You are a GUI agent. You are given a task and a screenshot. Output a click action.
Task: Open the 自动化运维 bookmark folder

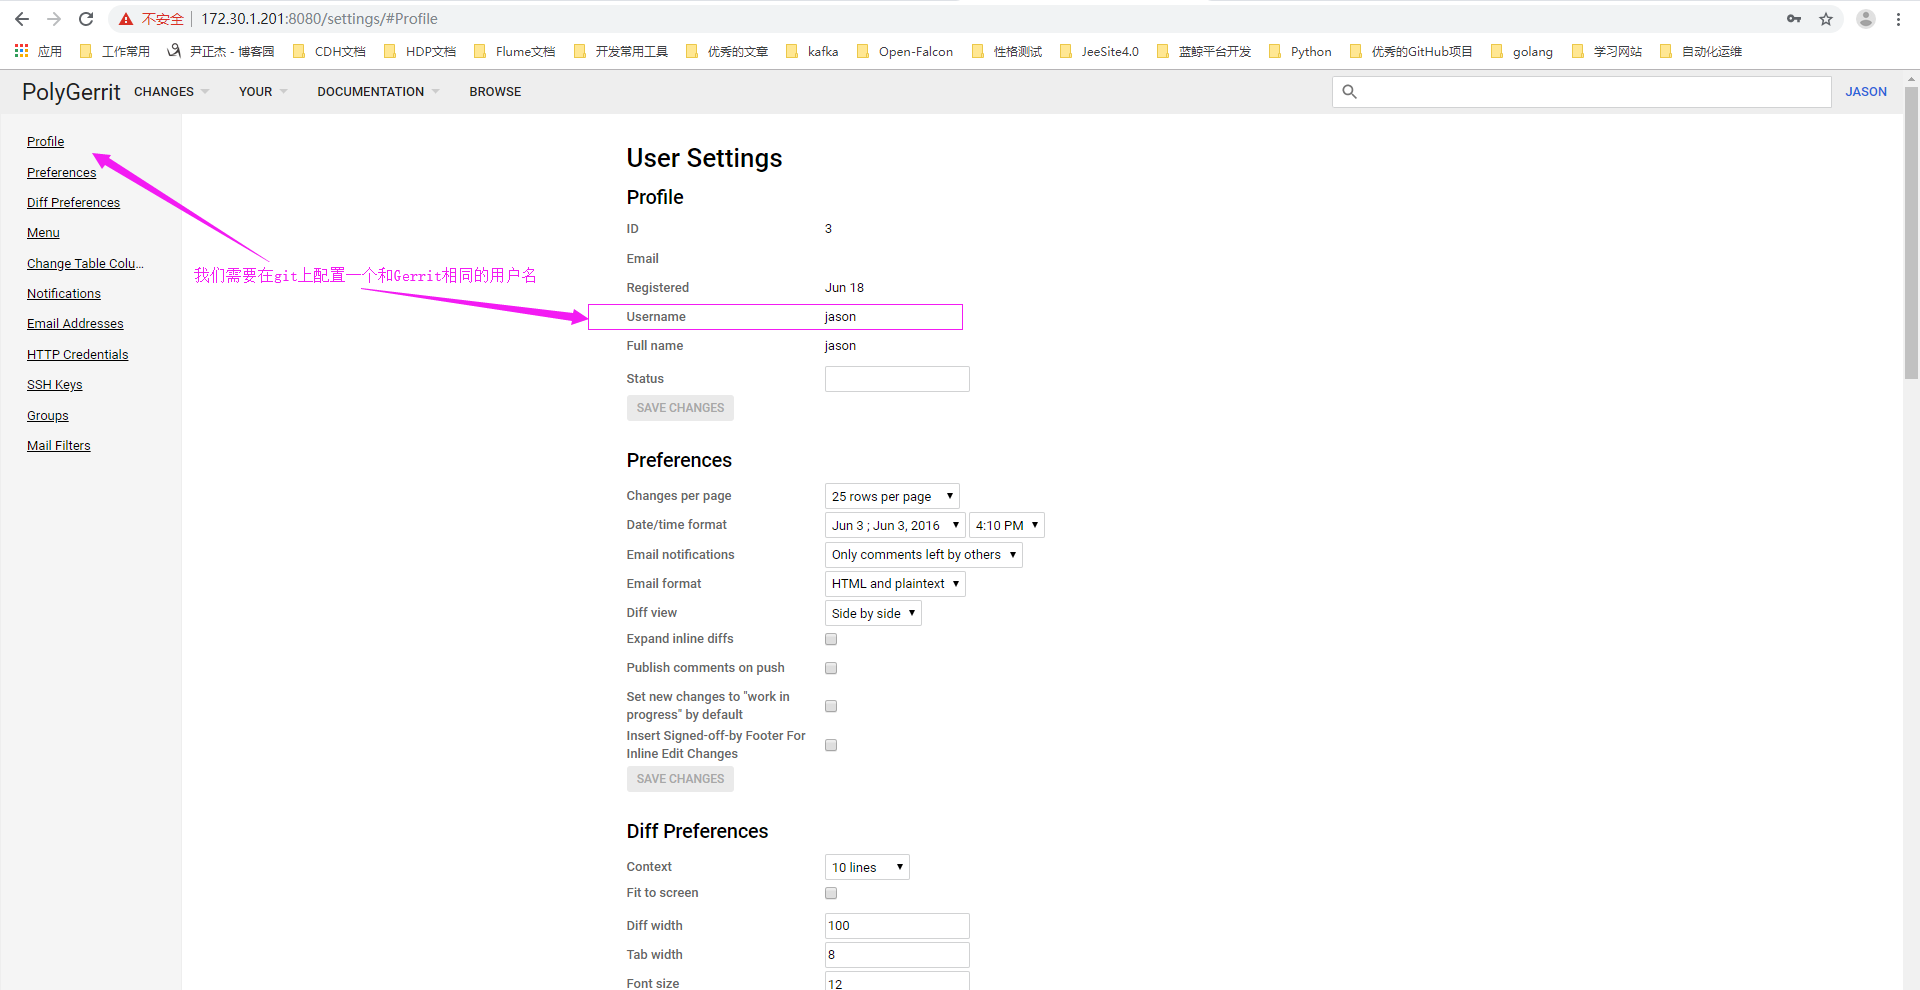[x=1701, y=51]
